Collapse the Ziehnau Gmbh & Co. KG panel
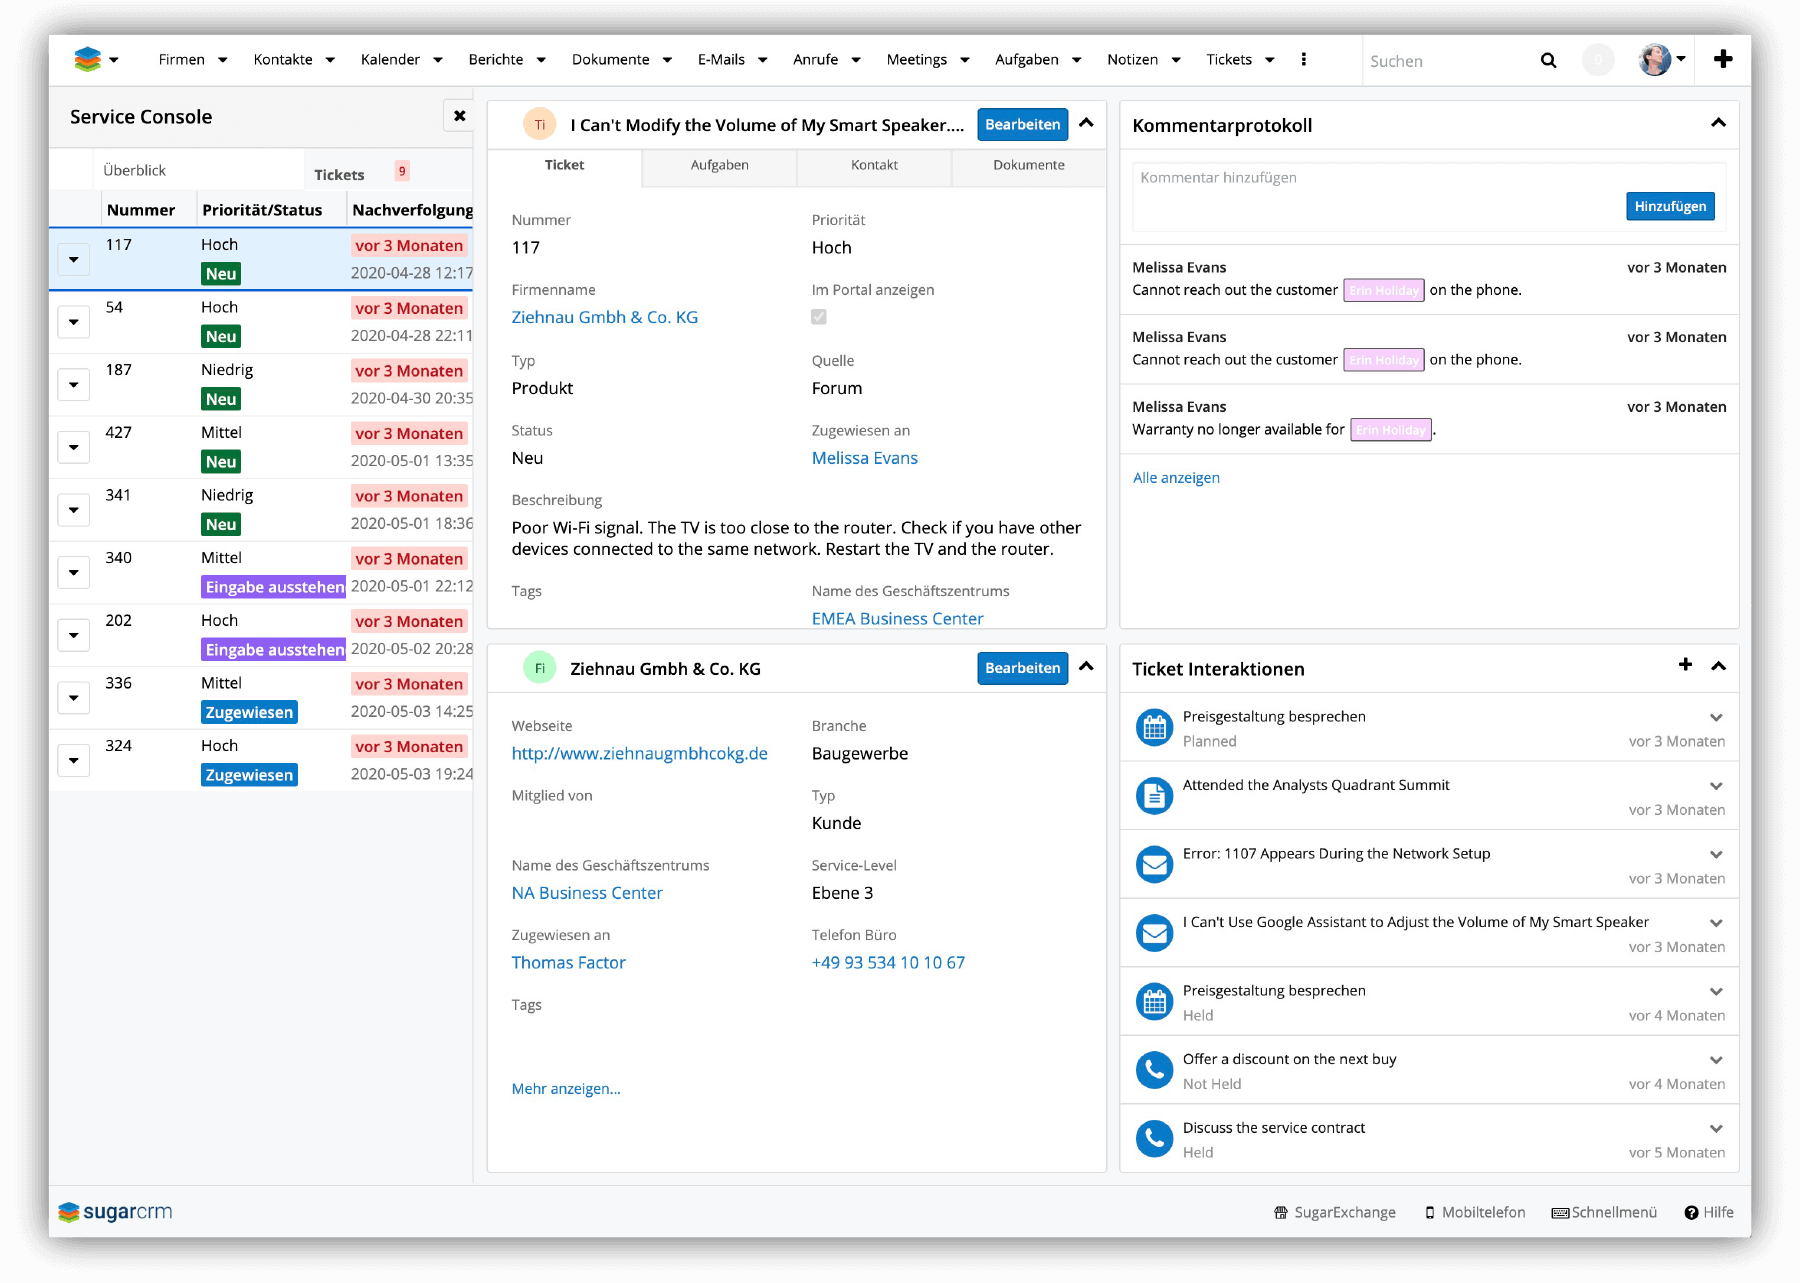The width and height of the screenshot is (1800, 1283). pos(1086,667)
